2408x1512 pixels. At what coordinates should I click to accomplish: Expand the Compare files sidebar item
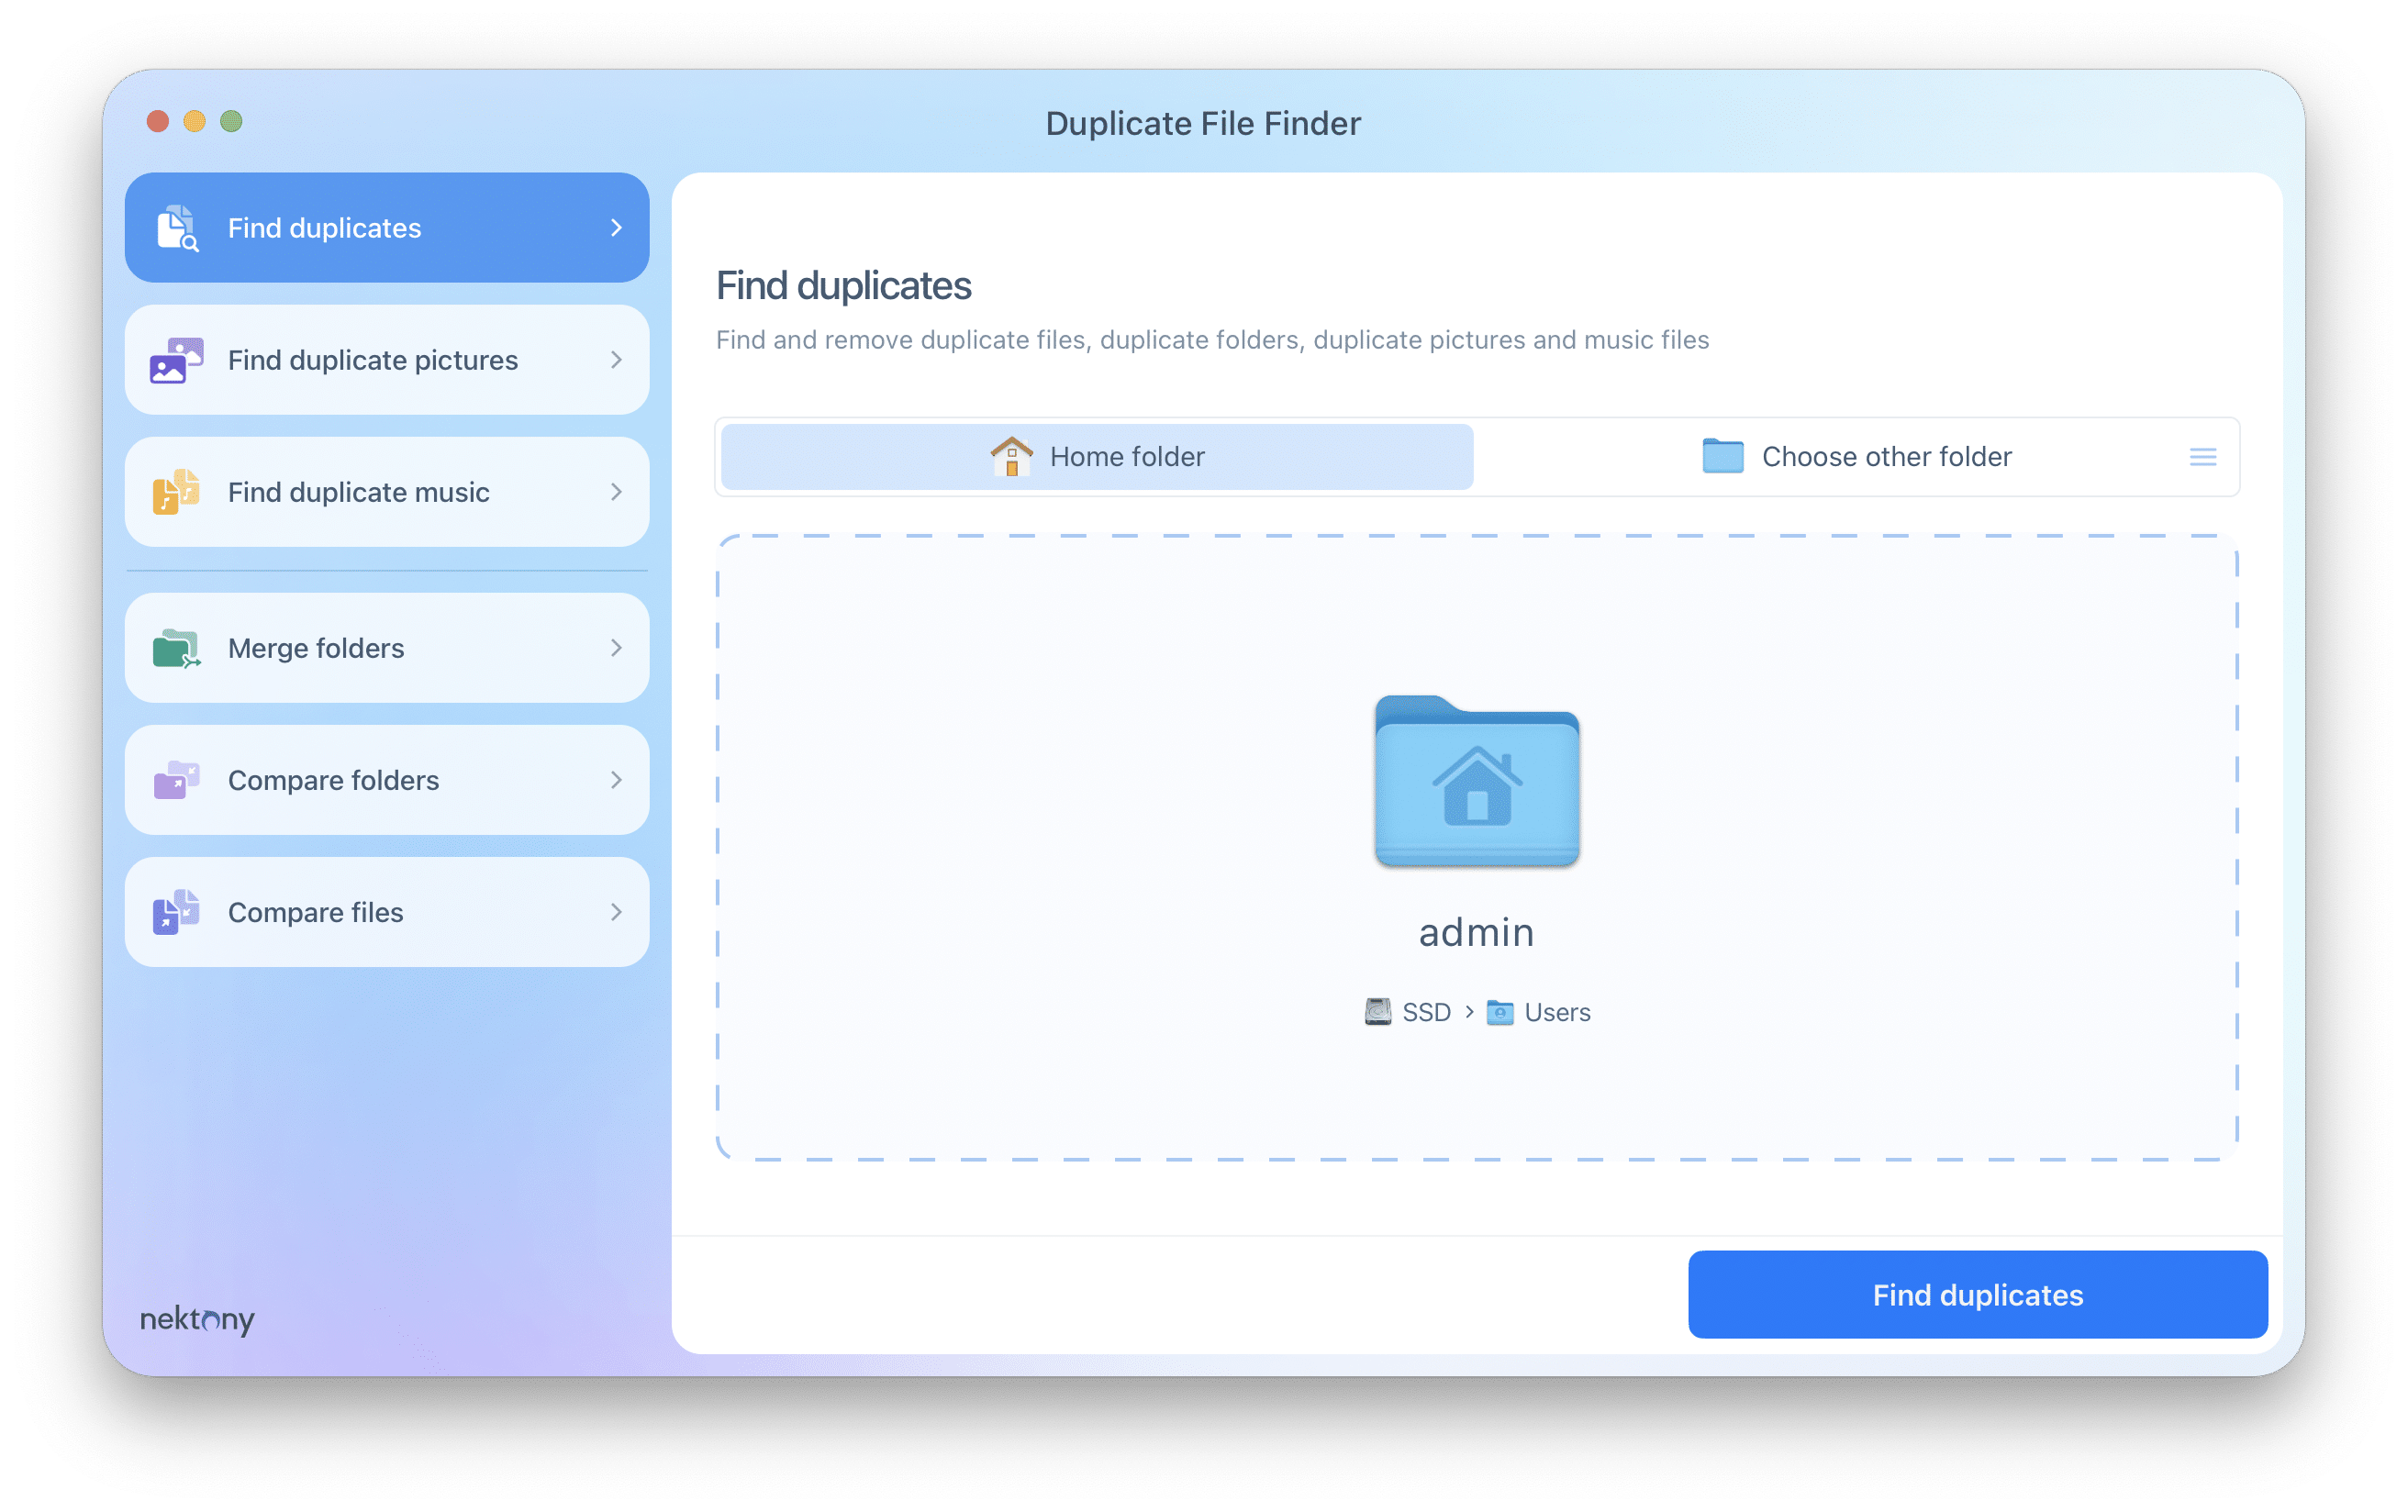tap(619, 913)
